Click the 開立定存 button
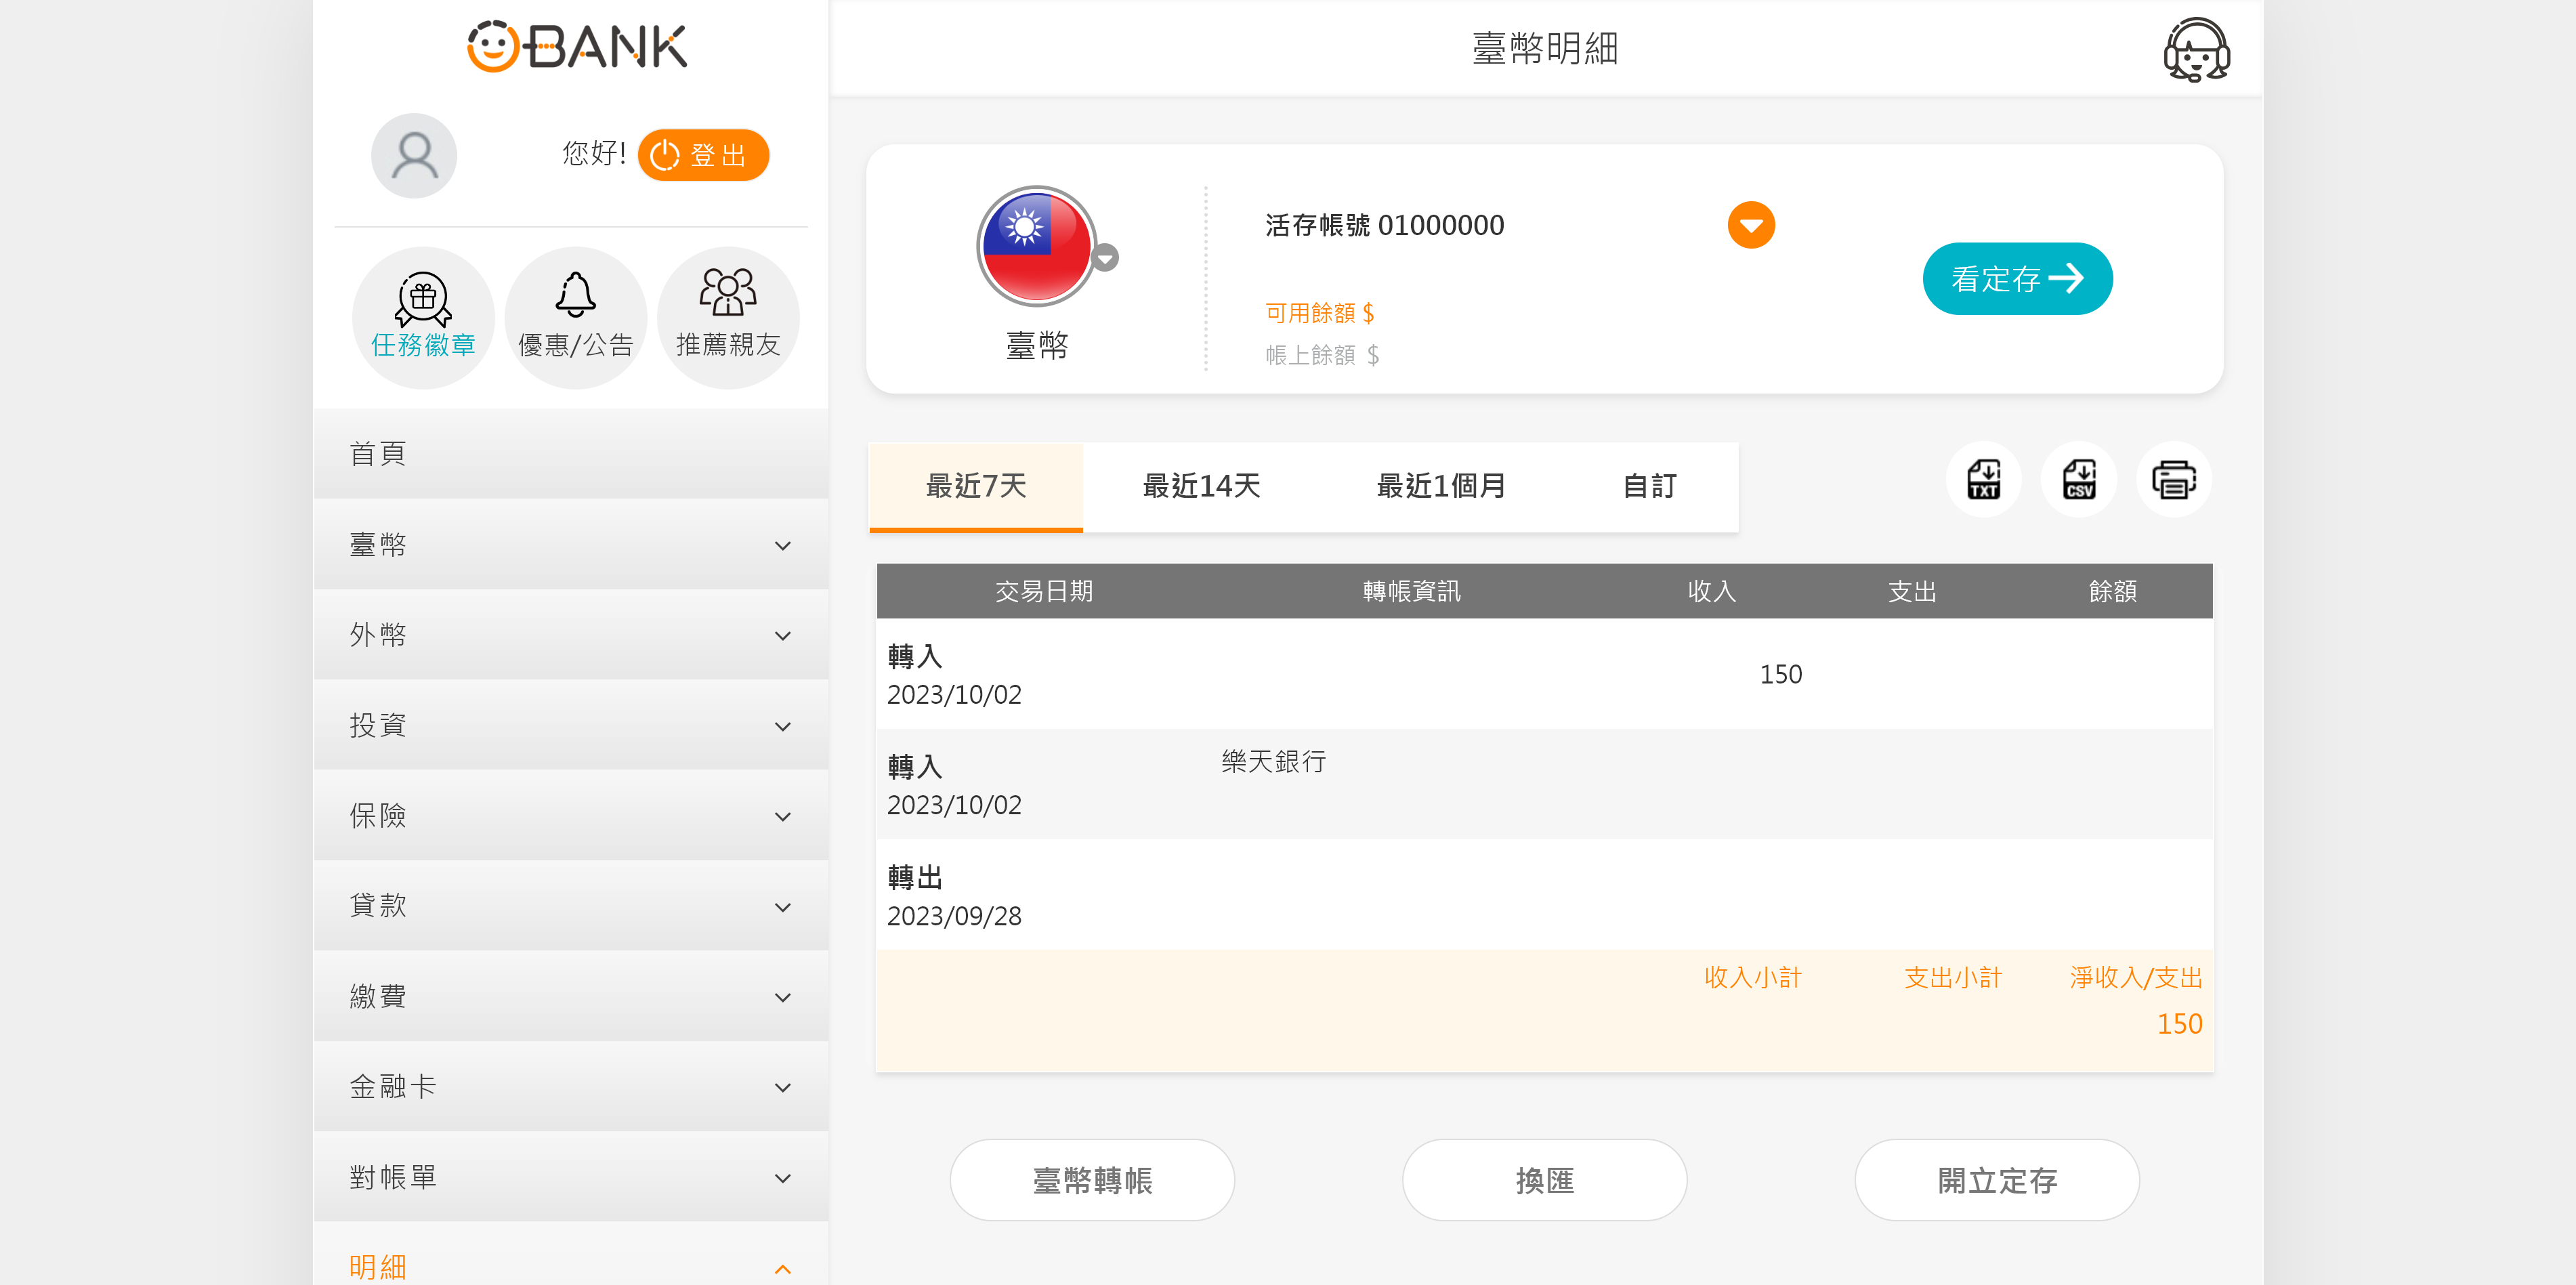This screenshot has height=1285, width=2576. (x=1997, y=1180)
